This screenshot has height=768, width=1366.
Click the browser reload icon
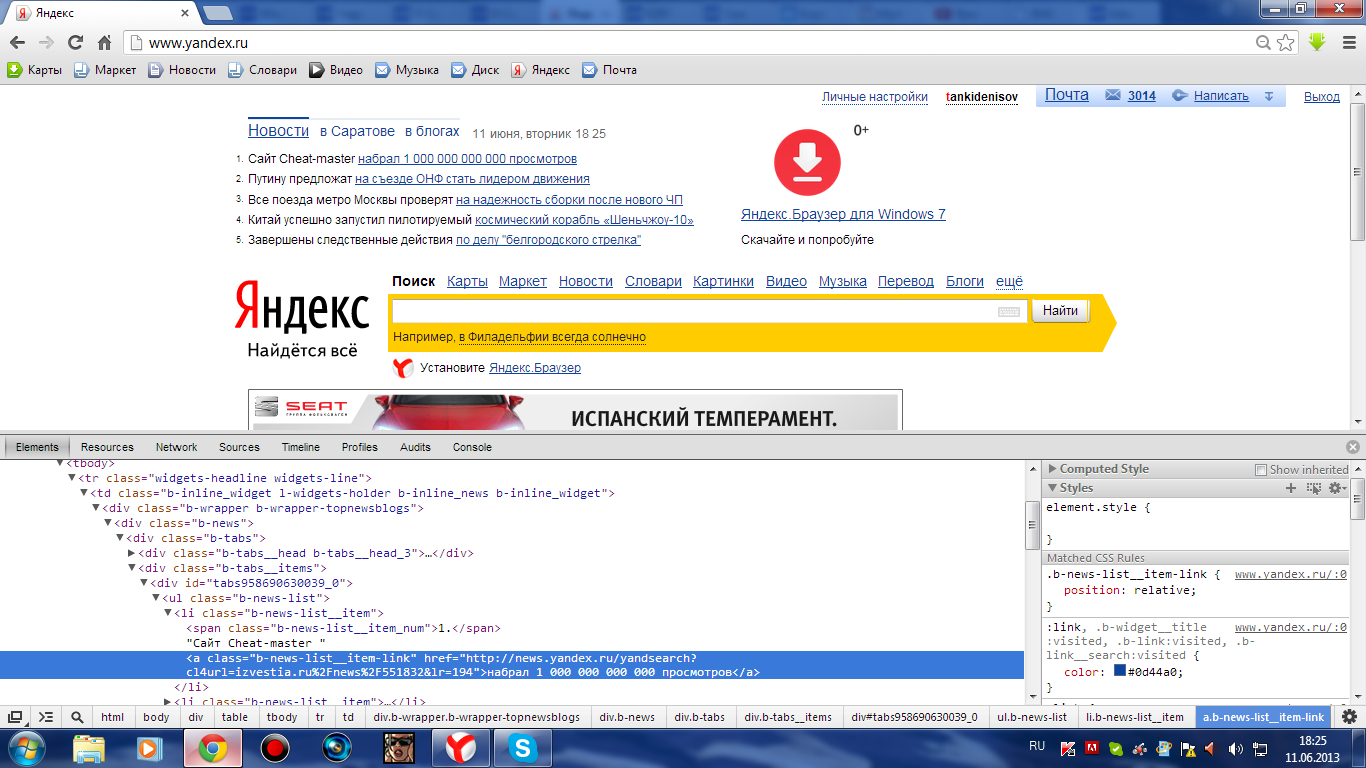(x=75, y=42)
